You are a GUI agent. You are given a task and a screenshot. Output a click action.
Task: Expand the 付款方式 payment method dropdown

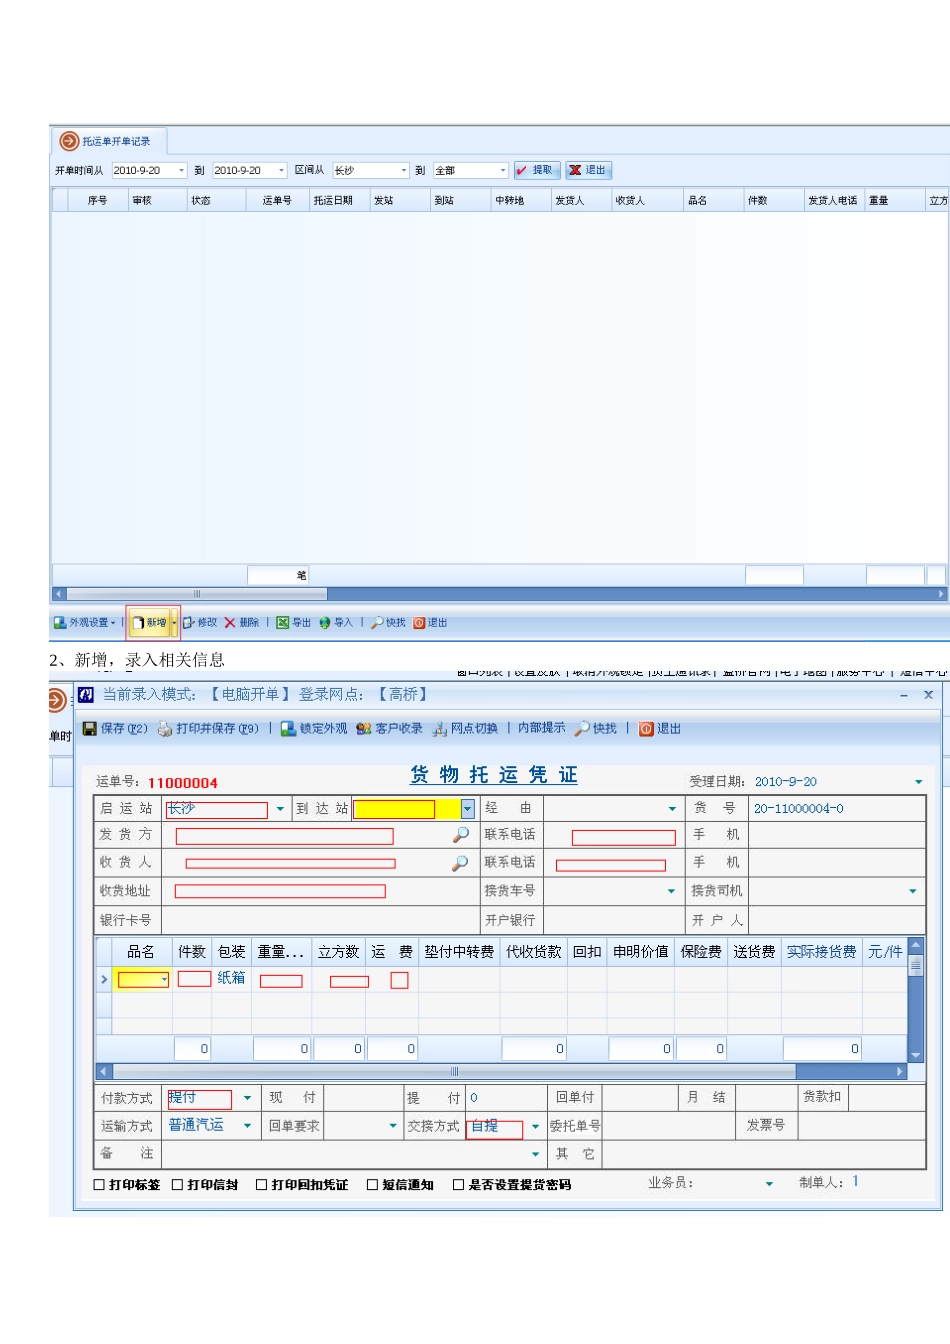click(247, 1098)
